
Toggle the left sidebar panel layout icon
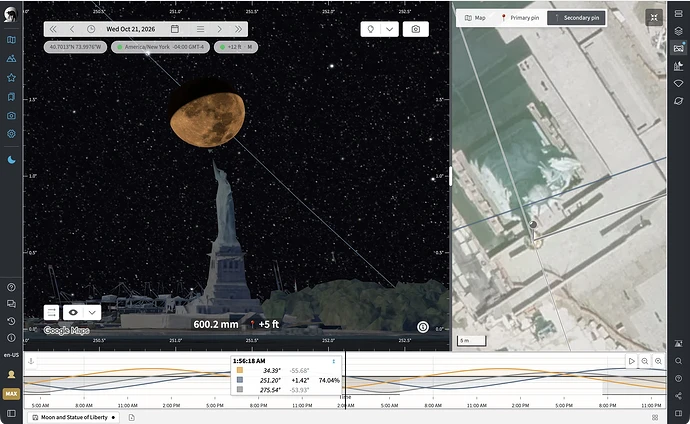click(x=11, y=413)
